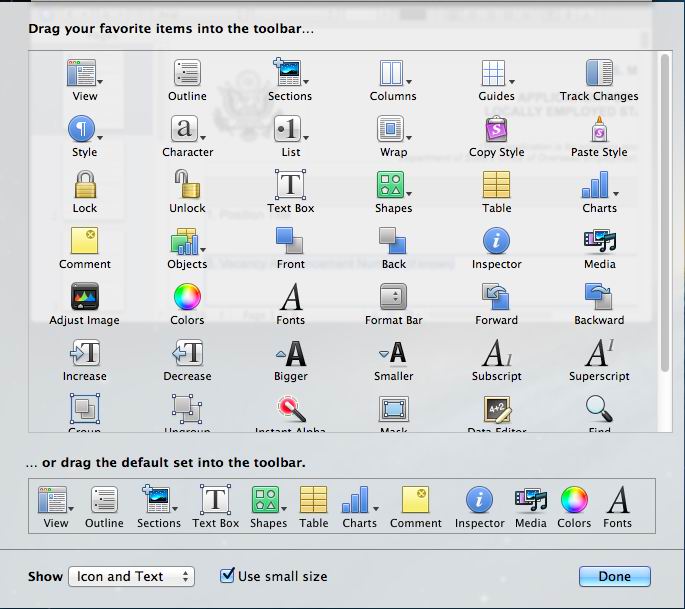Select Outline in the default toolbar set

pyautogui.click(x=104, y=507)
